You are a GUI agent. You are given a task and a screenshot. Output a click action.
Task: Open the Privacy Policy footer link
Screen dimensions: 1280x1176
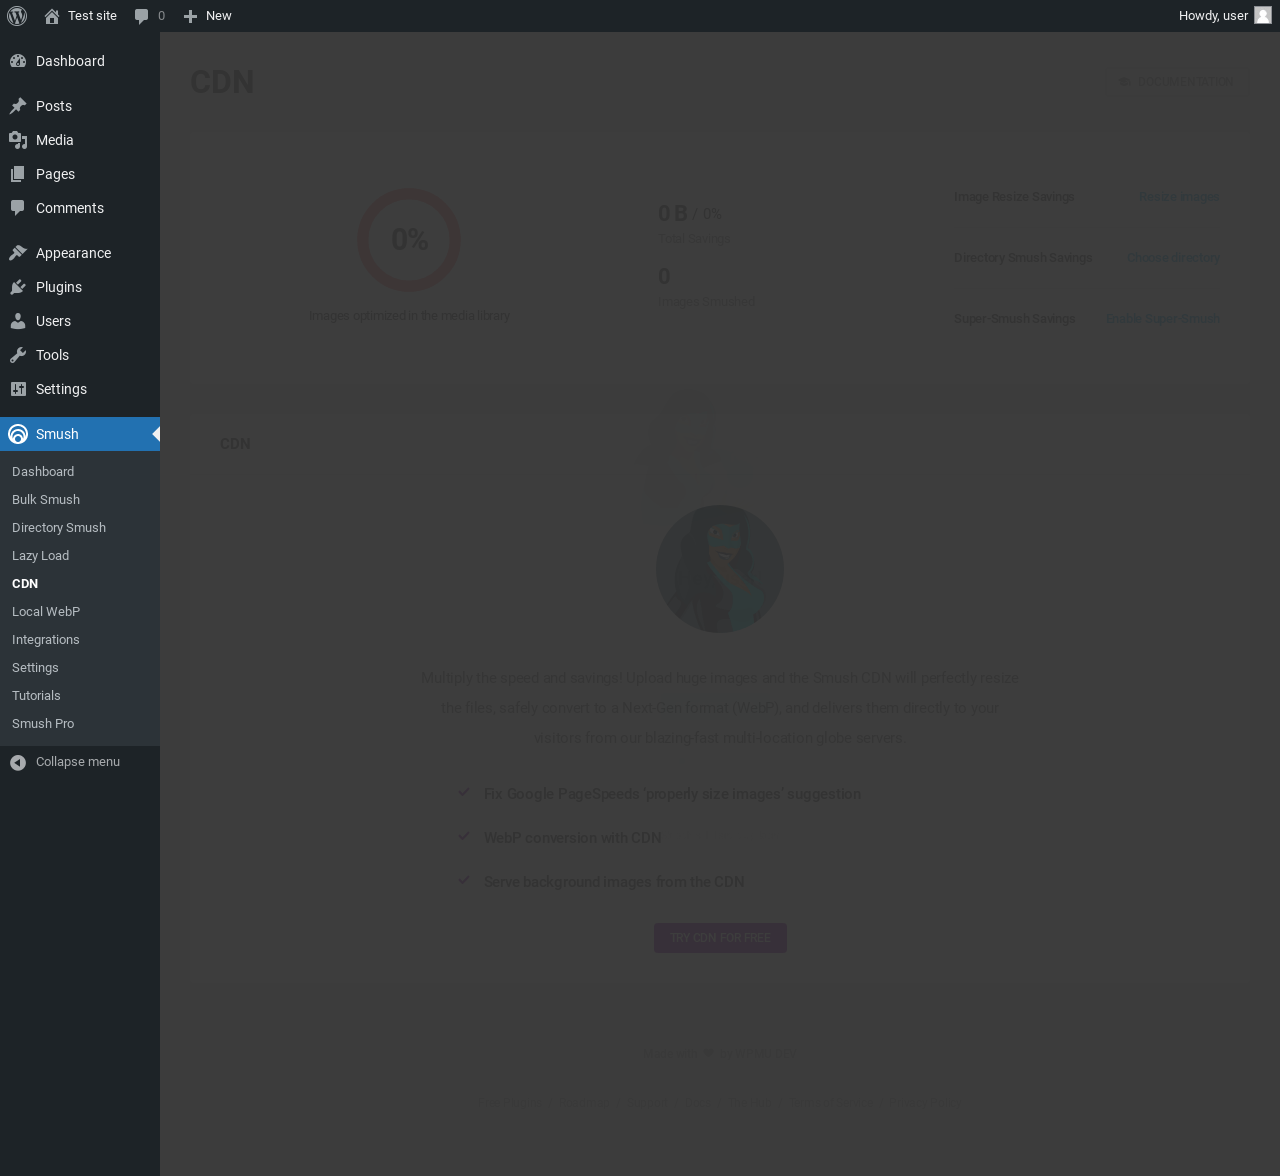(925, 1102)
